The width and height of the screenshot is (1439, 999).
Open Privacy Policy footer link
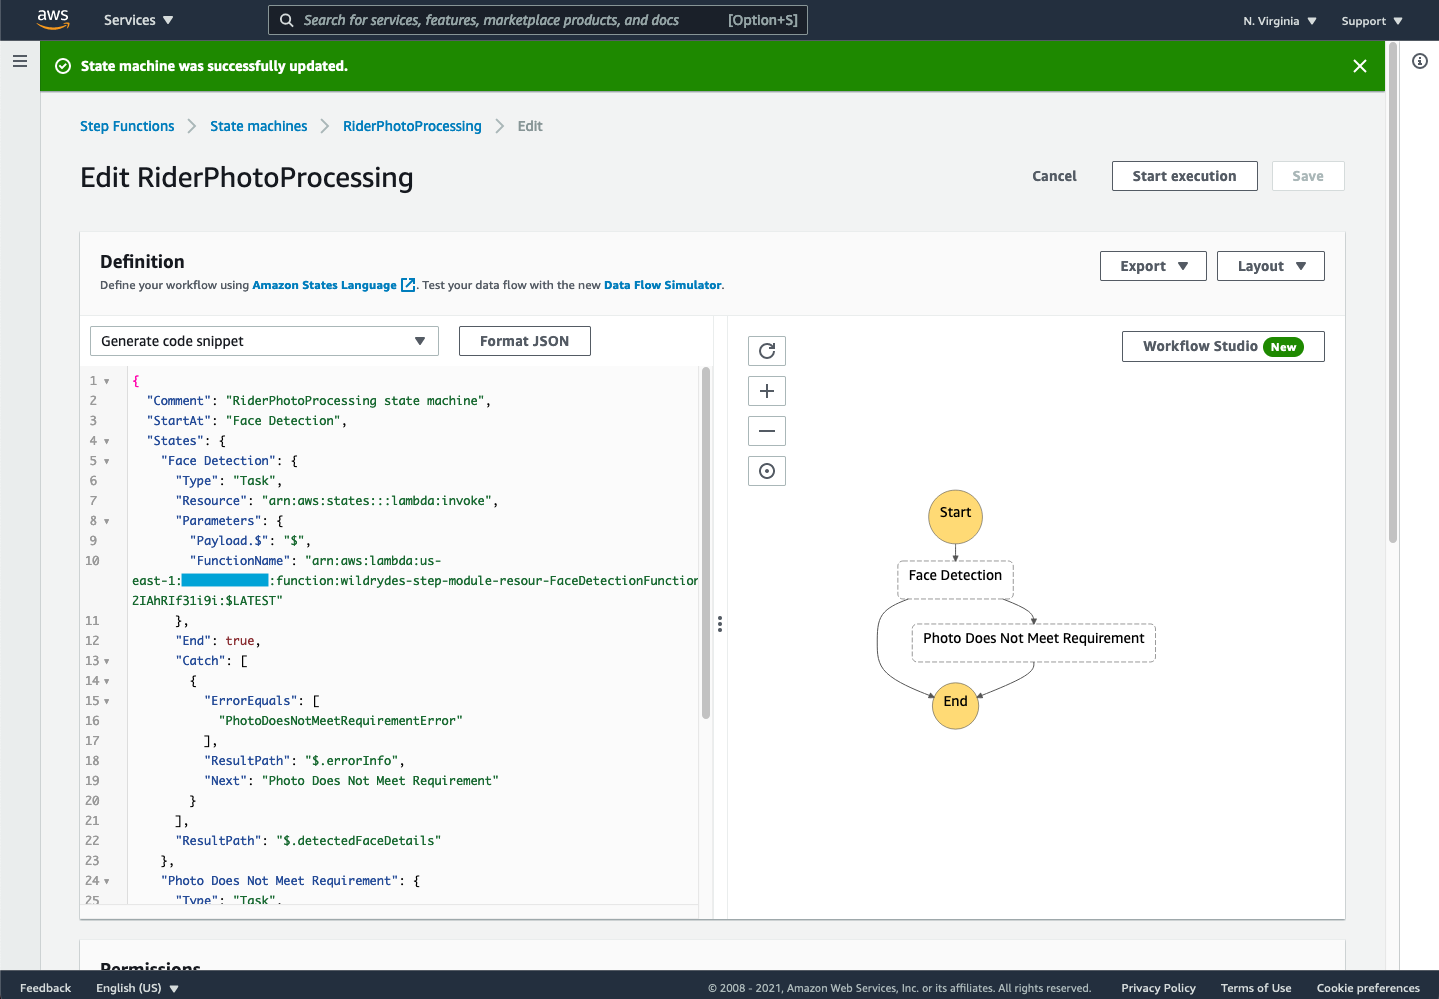pos(1158,988)
